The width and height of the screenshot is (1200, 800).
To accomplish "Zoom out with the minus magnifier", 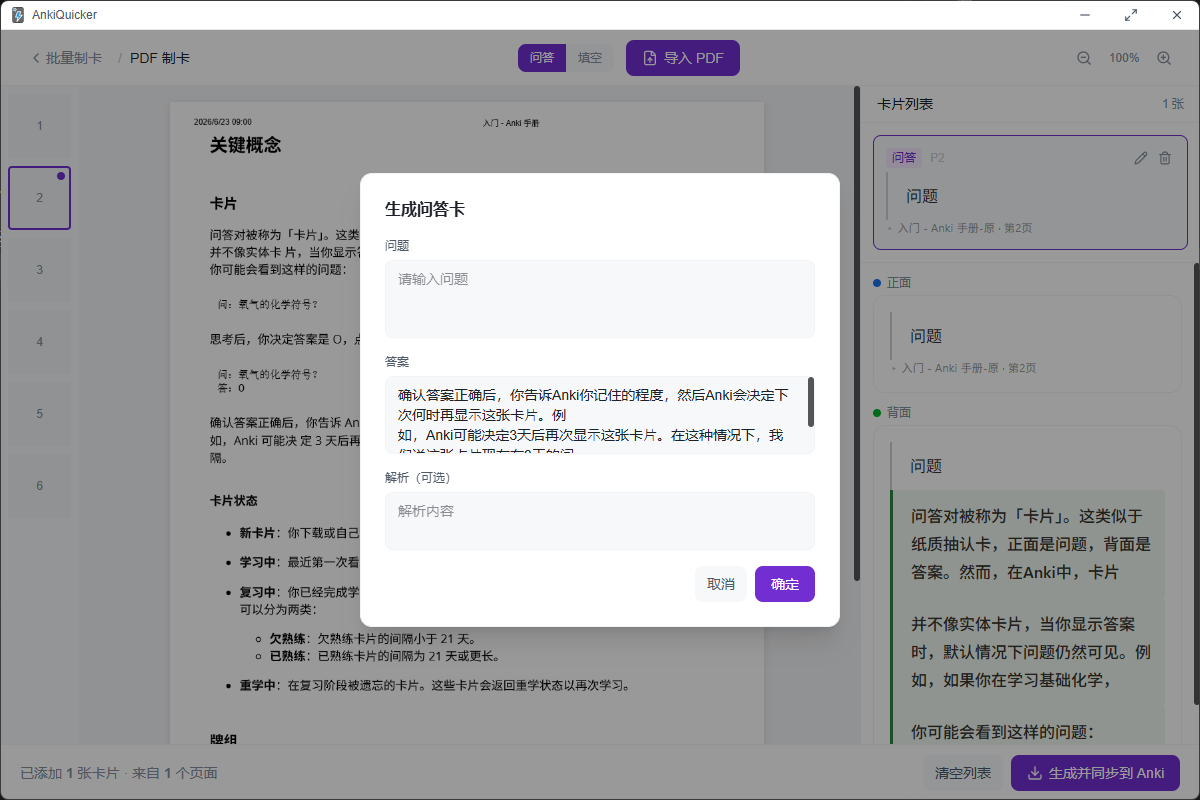I will [x=1084, y=58].
